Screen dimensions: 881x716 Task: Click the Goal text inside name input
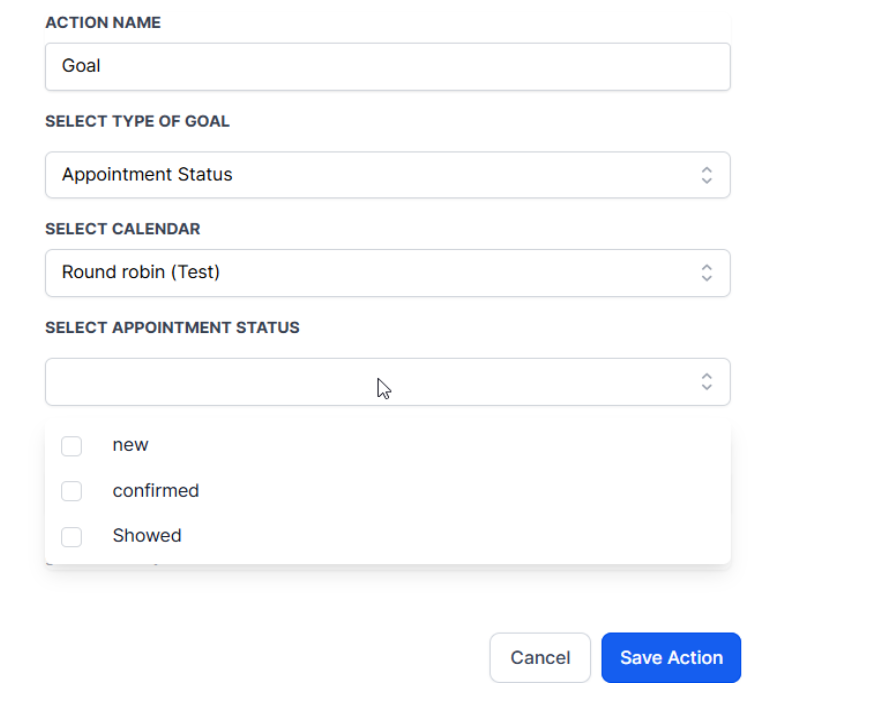[81, 66]
